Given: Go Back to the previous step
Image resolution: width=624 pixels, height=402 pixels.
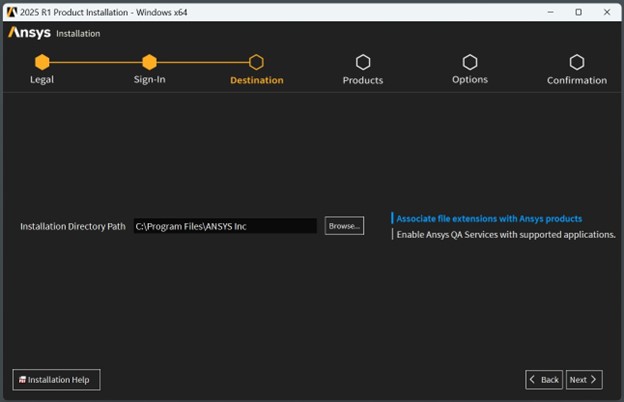Looking at the screenshot, I should click(x=544, y=380).
